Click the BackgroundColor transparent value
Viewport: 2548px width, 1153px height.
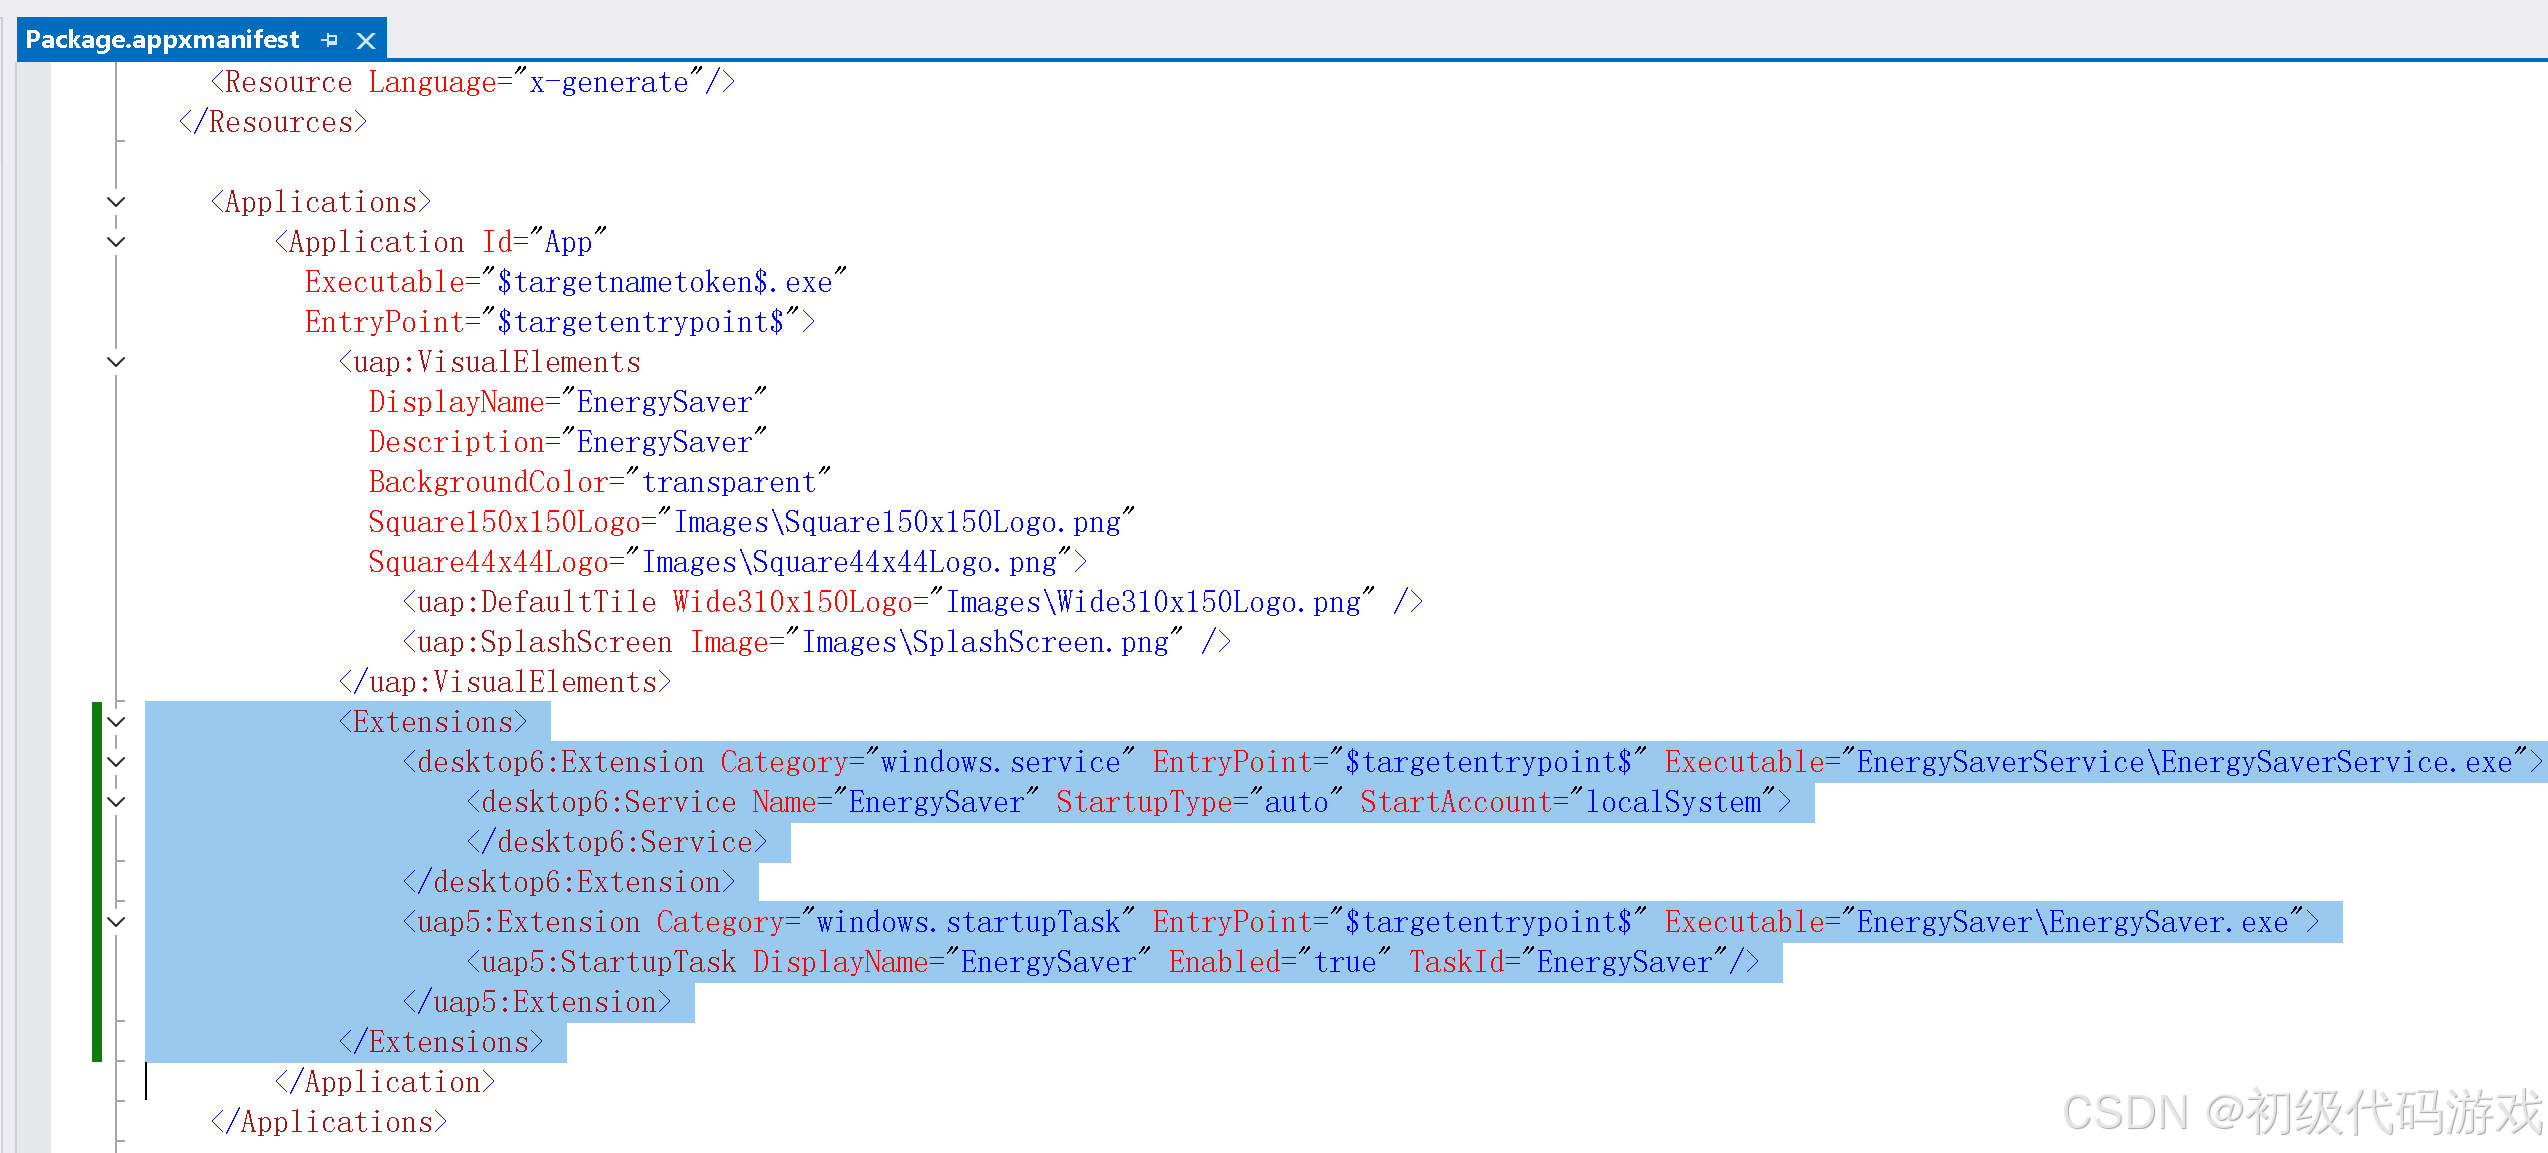[728, 483]
